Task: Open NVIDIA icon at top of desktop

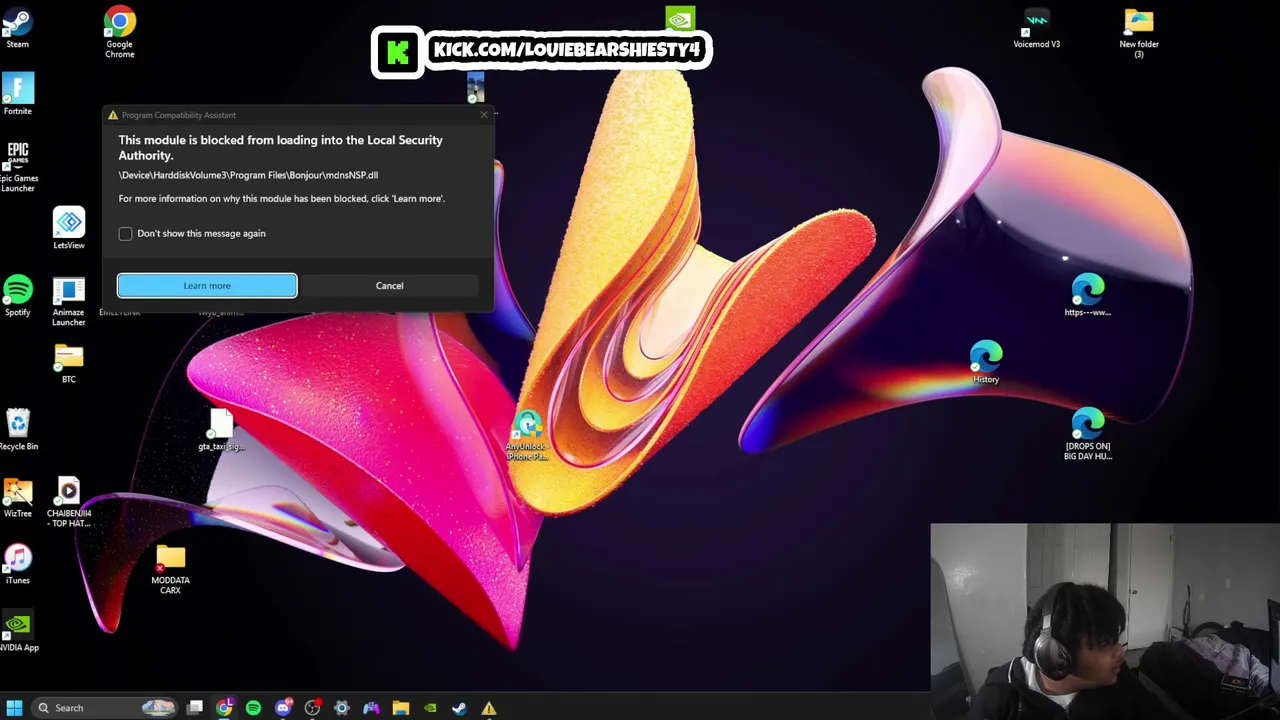Action: pyautogui.click(x=680, y=18)
